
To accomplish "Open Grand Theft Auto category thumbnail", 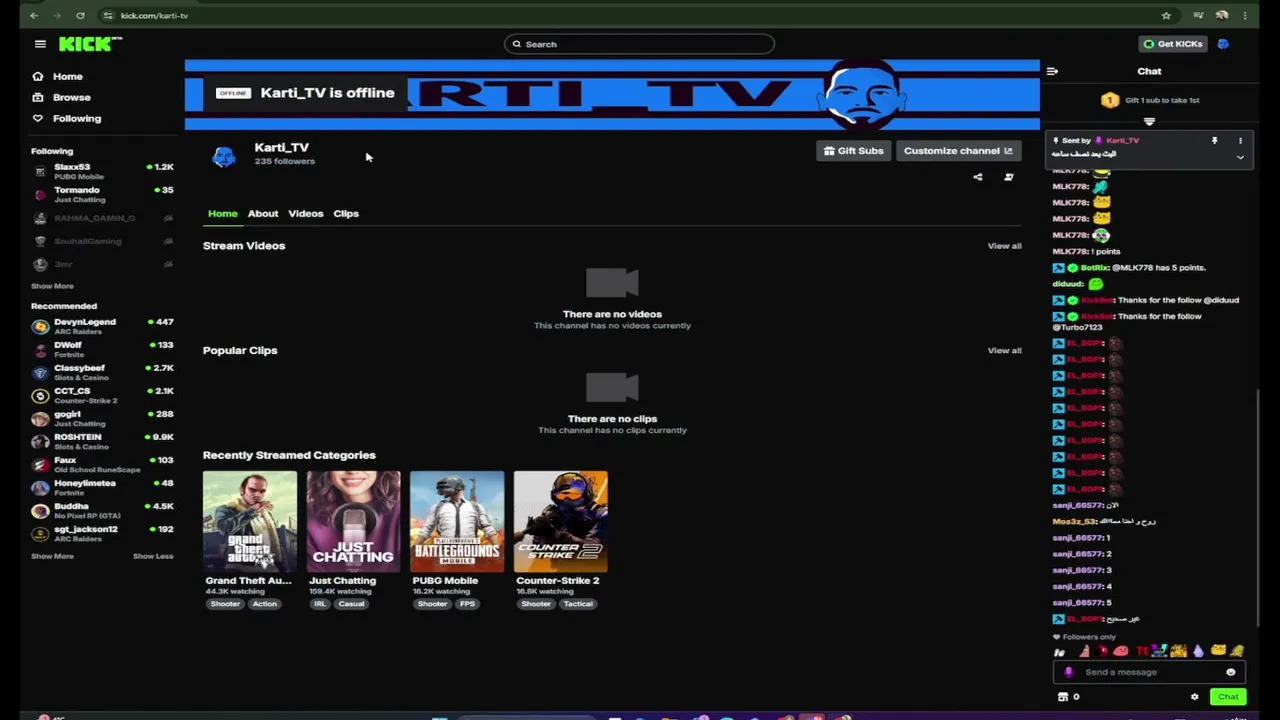I will (x=250, y=520).
